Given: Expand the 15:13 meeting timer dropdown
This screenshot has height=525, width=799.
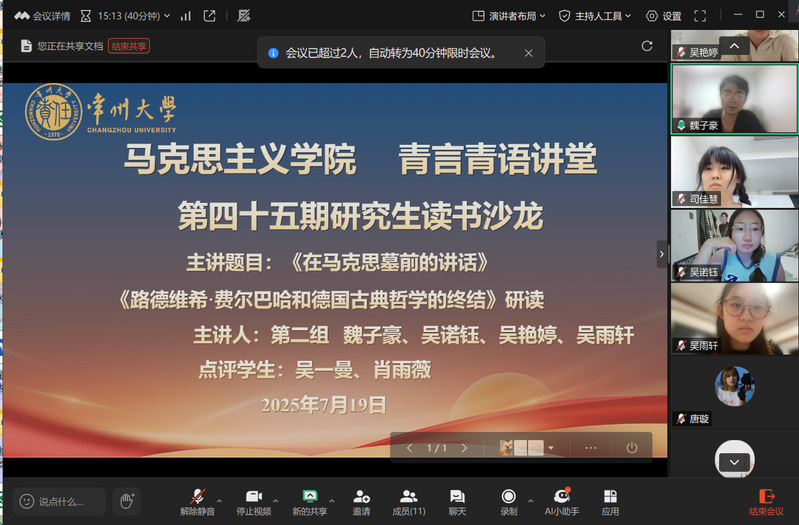Looking at the screenshot, I should [167, 16].
